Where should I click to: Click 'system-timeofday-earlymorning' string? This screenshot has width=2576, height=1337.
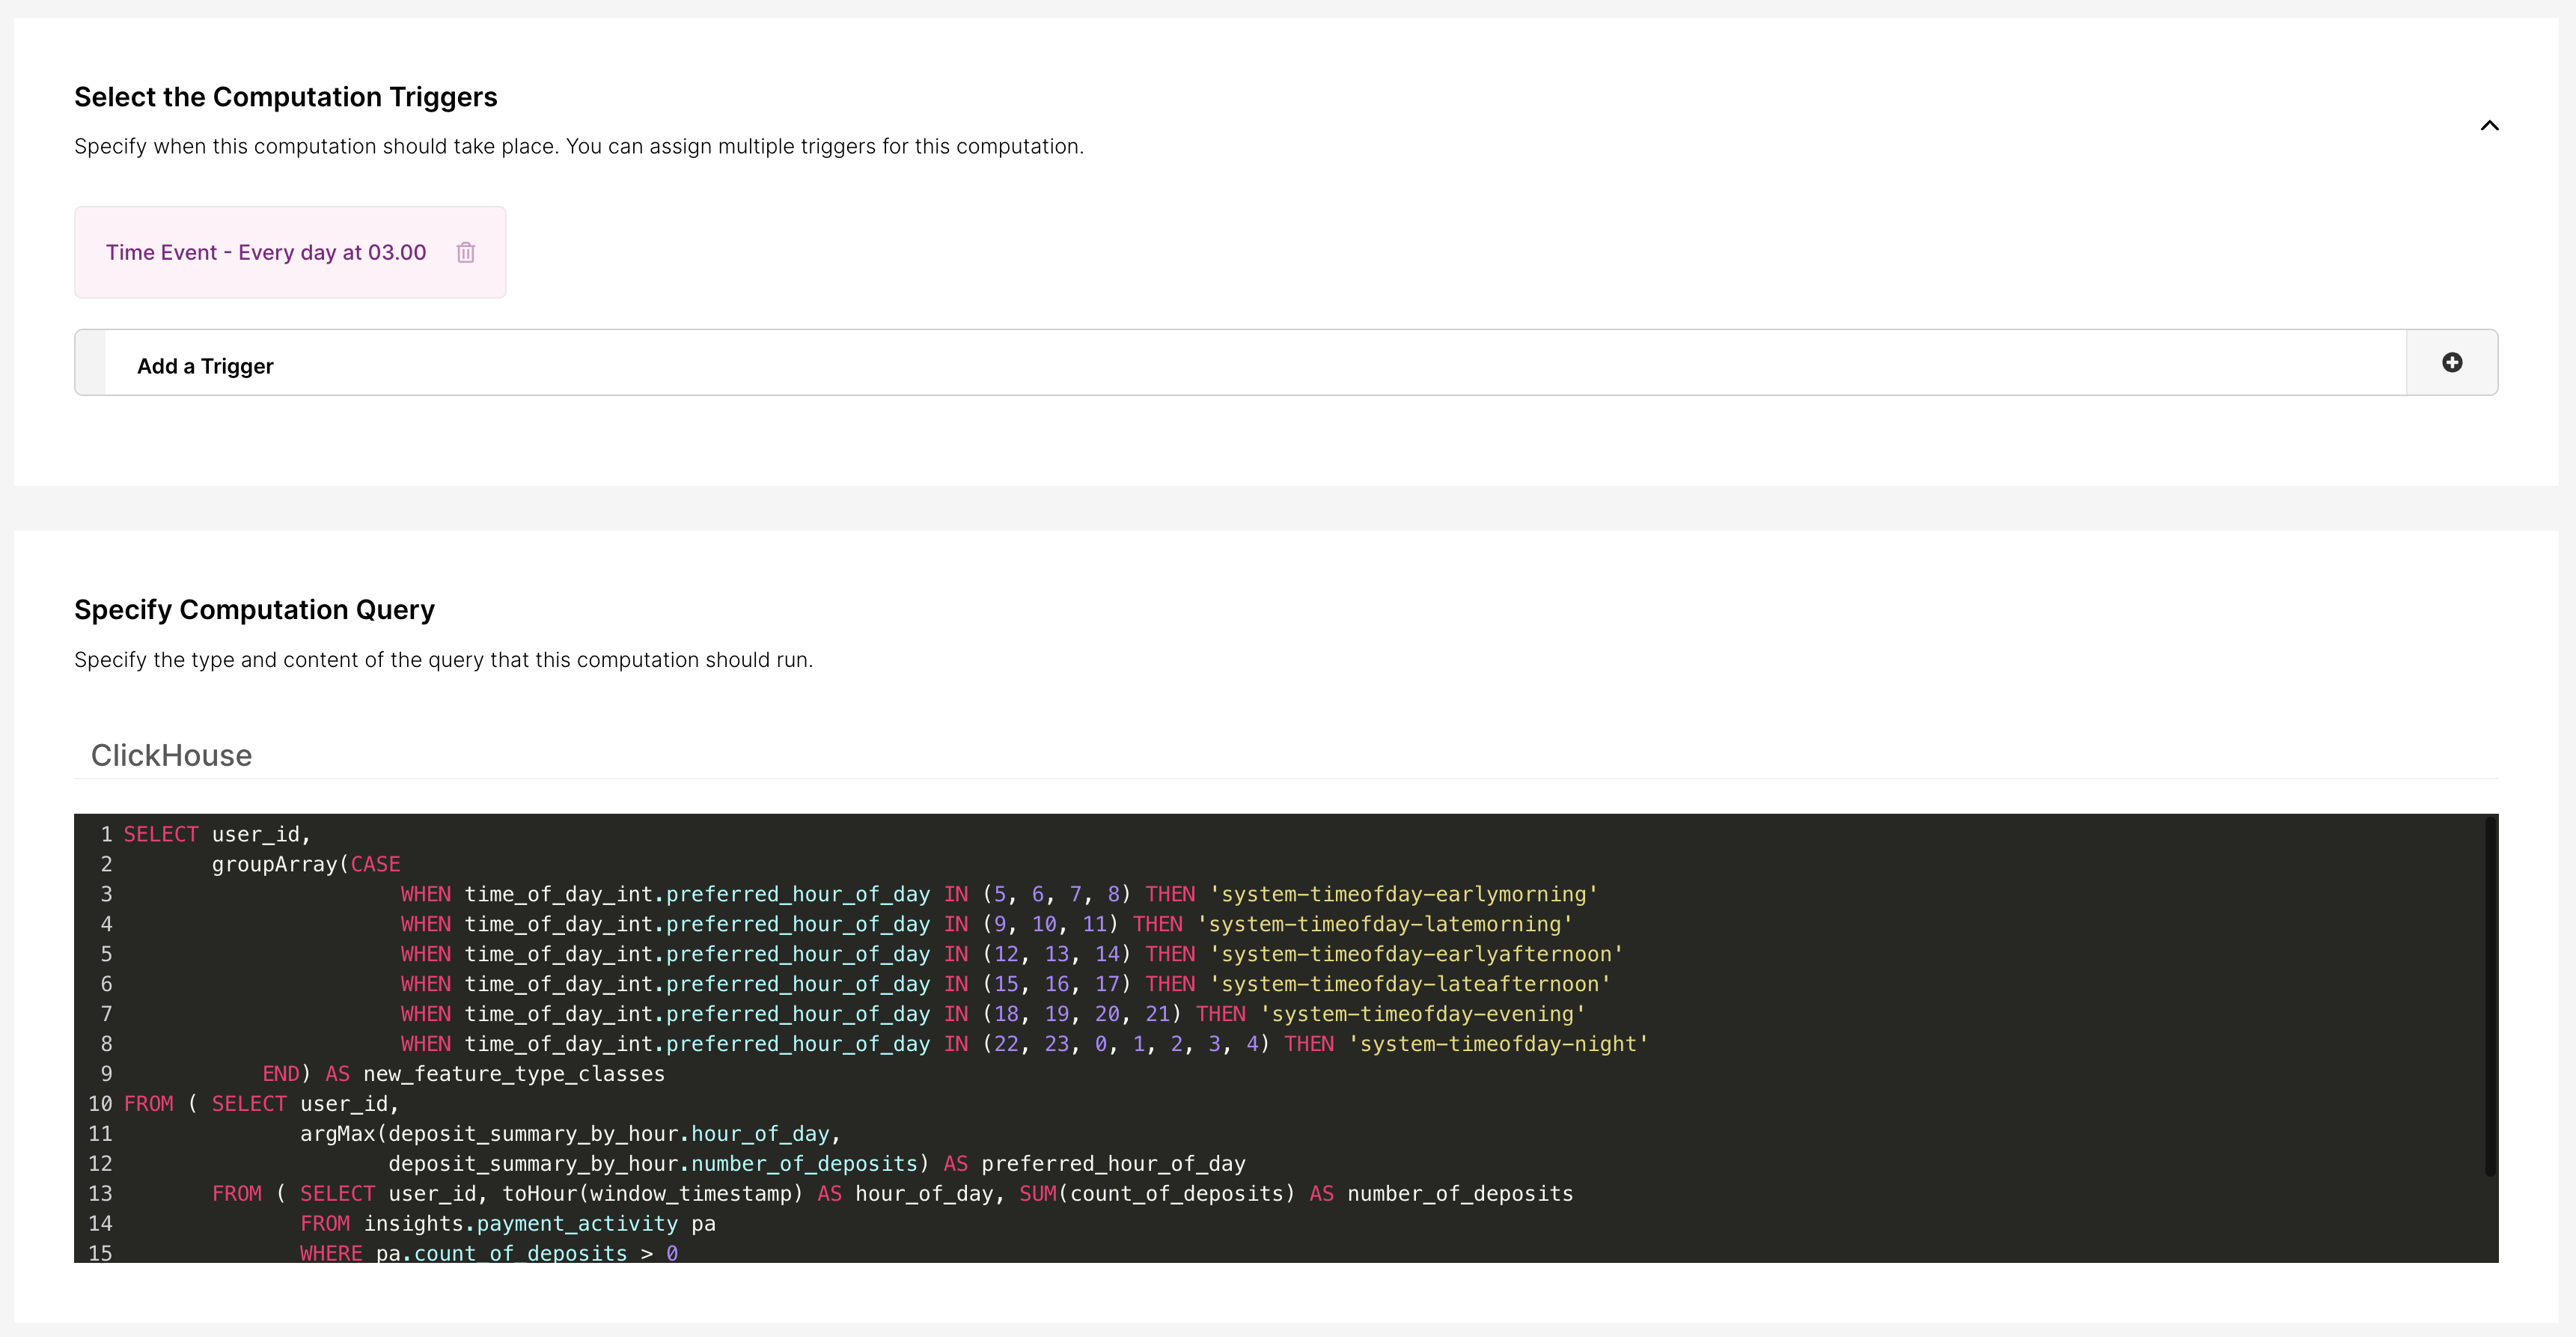click(1404, 894)
